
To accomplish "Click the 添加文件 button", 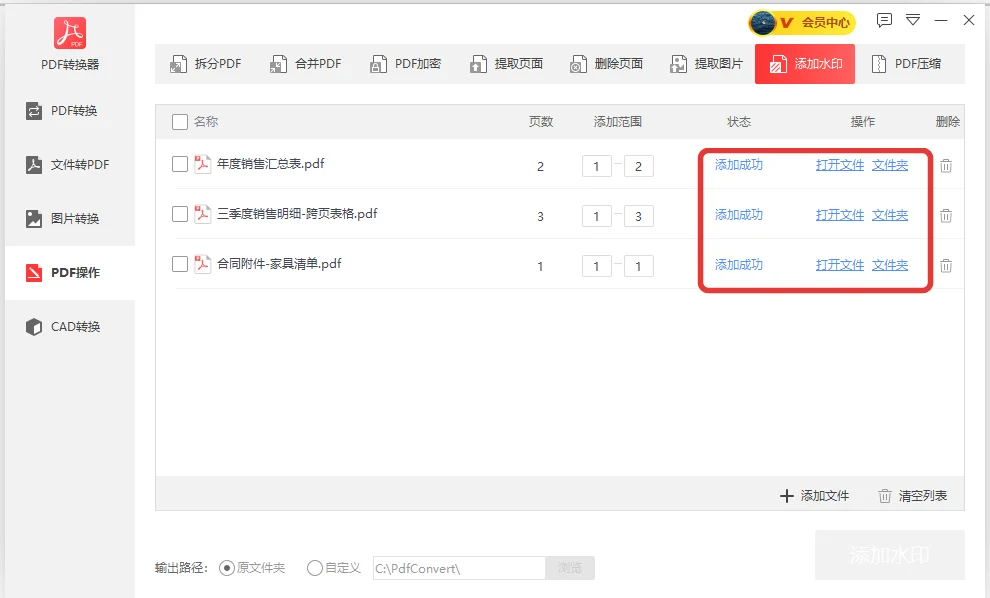I will click(x=814, y=496).
